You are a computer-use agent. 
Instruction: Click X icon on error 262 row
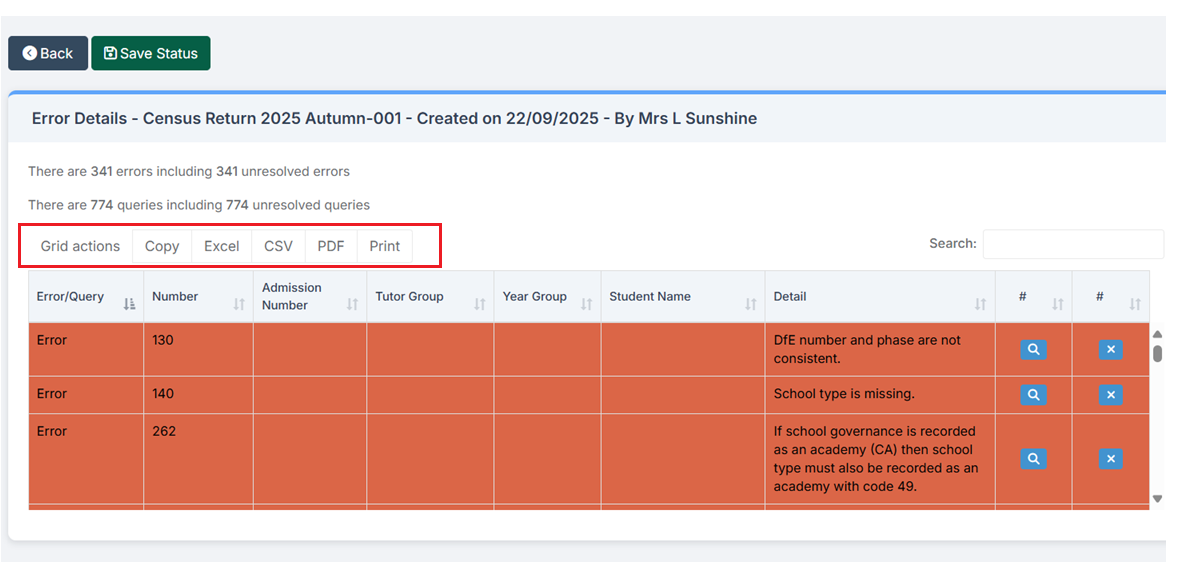(x=1110, y=459)
